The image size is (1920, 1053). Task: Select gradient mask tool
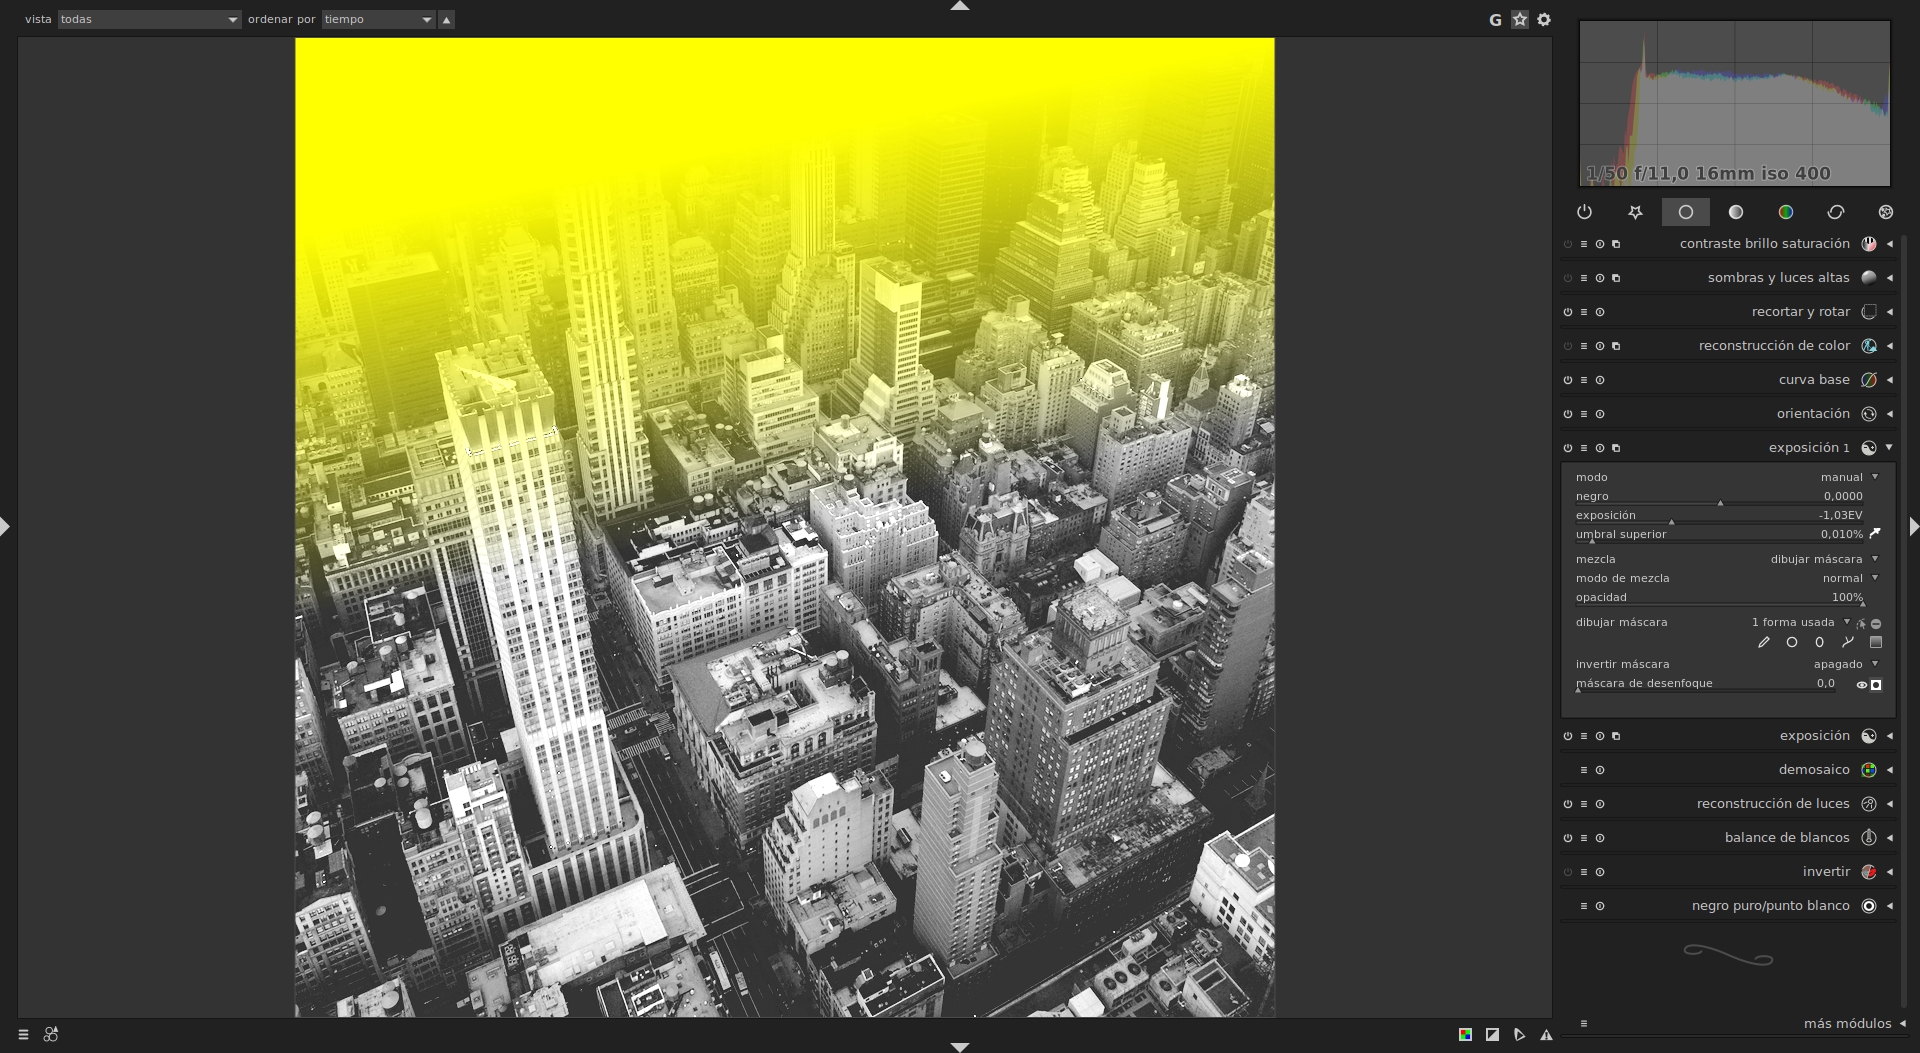pyautogui.click(x=1876, y=643)
